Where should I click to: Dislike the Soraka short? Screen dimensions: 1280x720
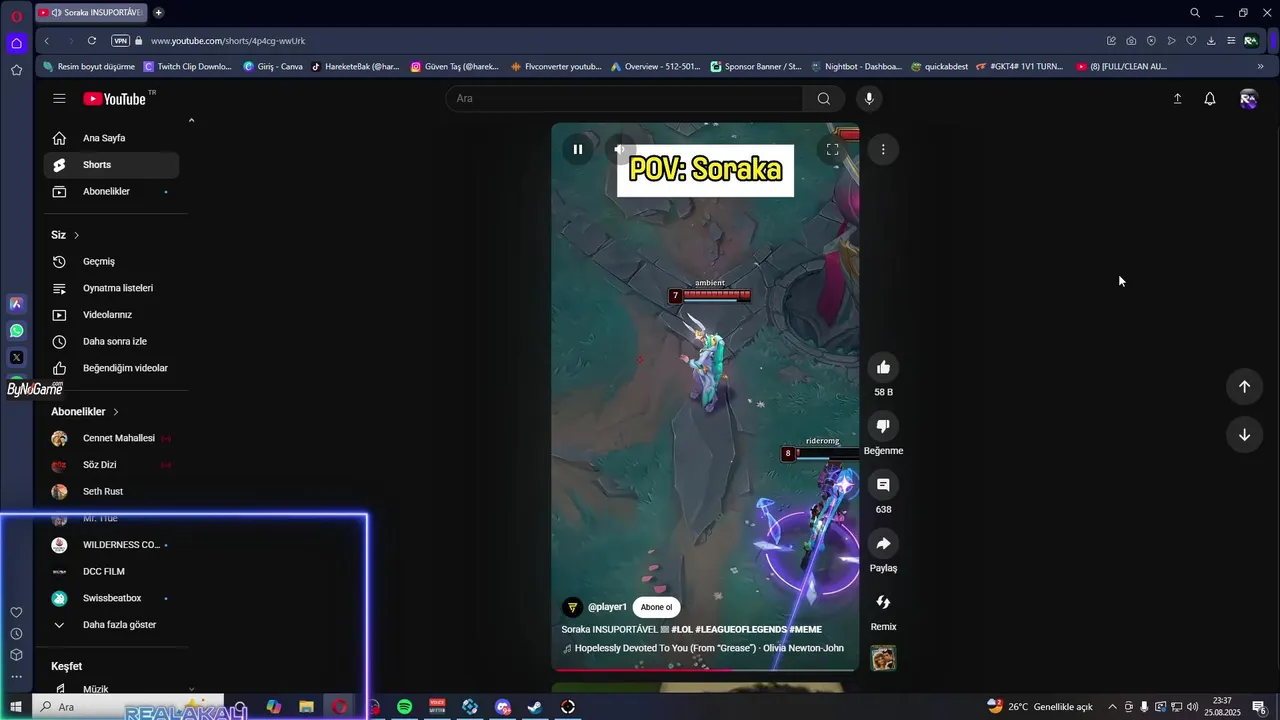click(x=883, y=426)
